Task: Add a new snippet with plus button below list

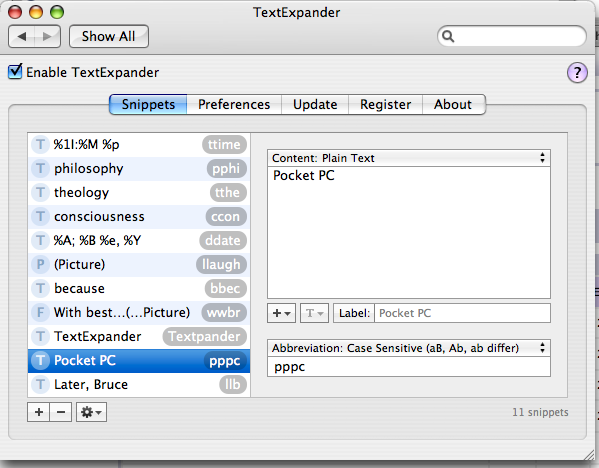Action: 39,412
